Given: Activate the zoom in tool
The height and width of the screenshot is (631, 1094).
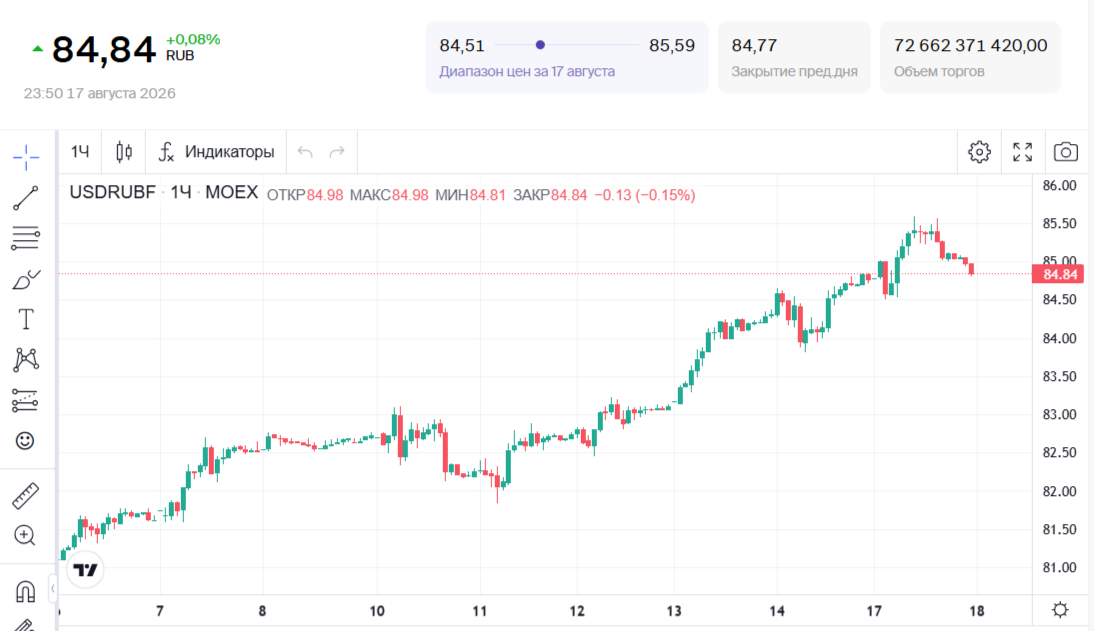Looking at the screenshot, I should 25,535.
